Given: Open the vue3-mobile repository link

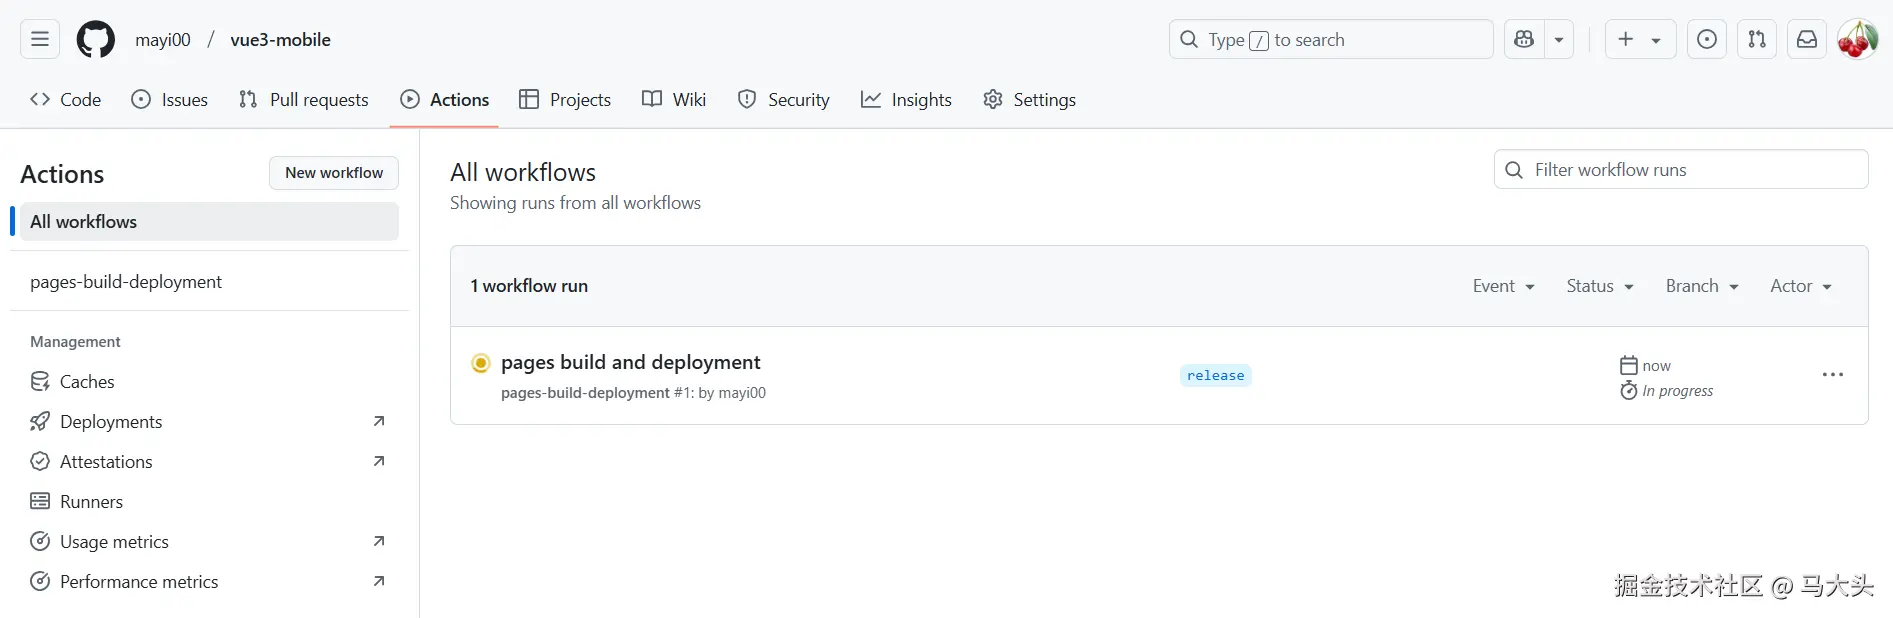Looking at the screenshot, I should point(281,39).
